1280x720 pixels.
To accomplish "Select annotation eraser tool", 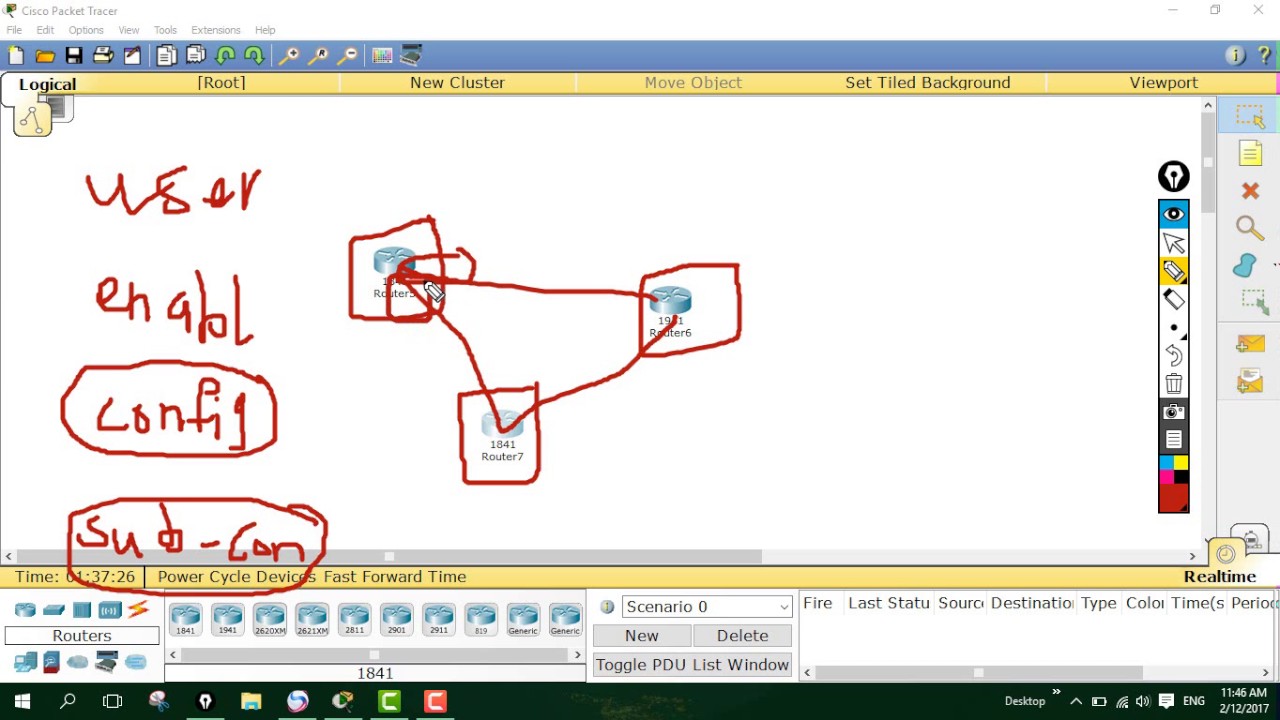I will 1174,299.
